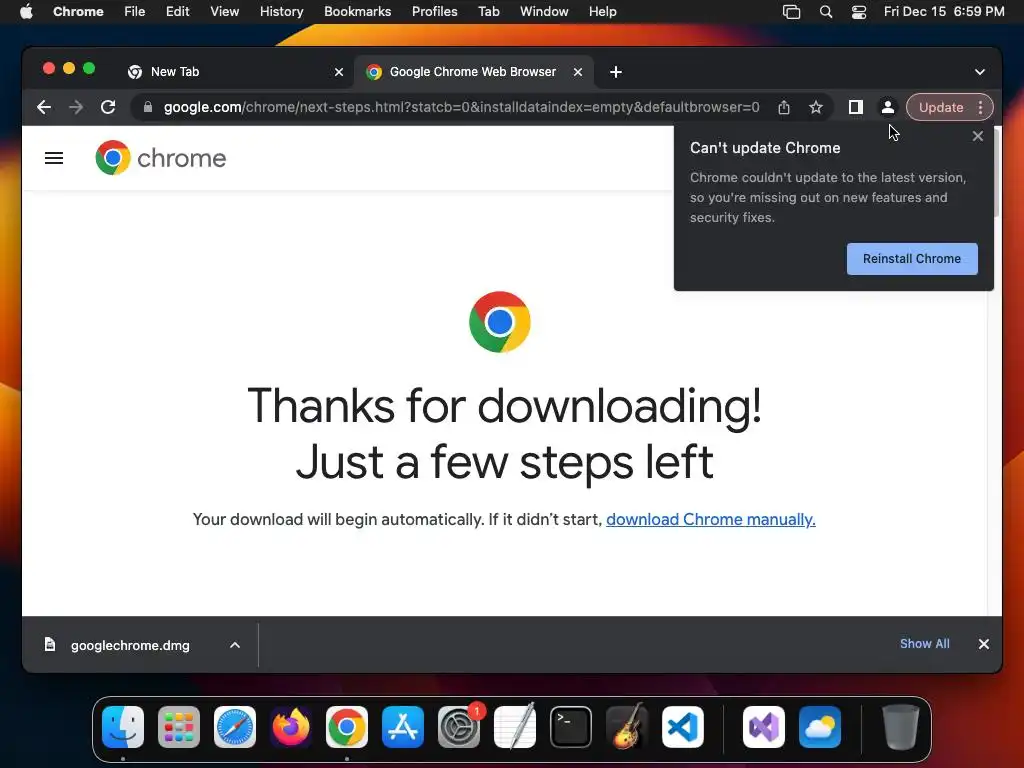Image resolution: width=1024 pixels, height=768 pixels.
Task: Close the Google Chrome Web Browser tab
Action: coord(578,72)
